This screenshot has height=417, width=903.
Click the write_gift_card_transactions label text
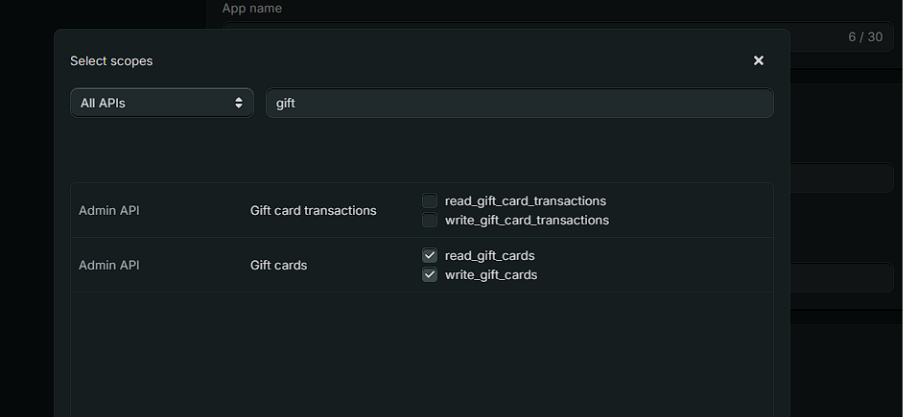click(526, 220)
